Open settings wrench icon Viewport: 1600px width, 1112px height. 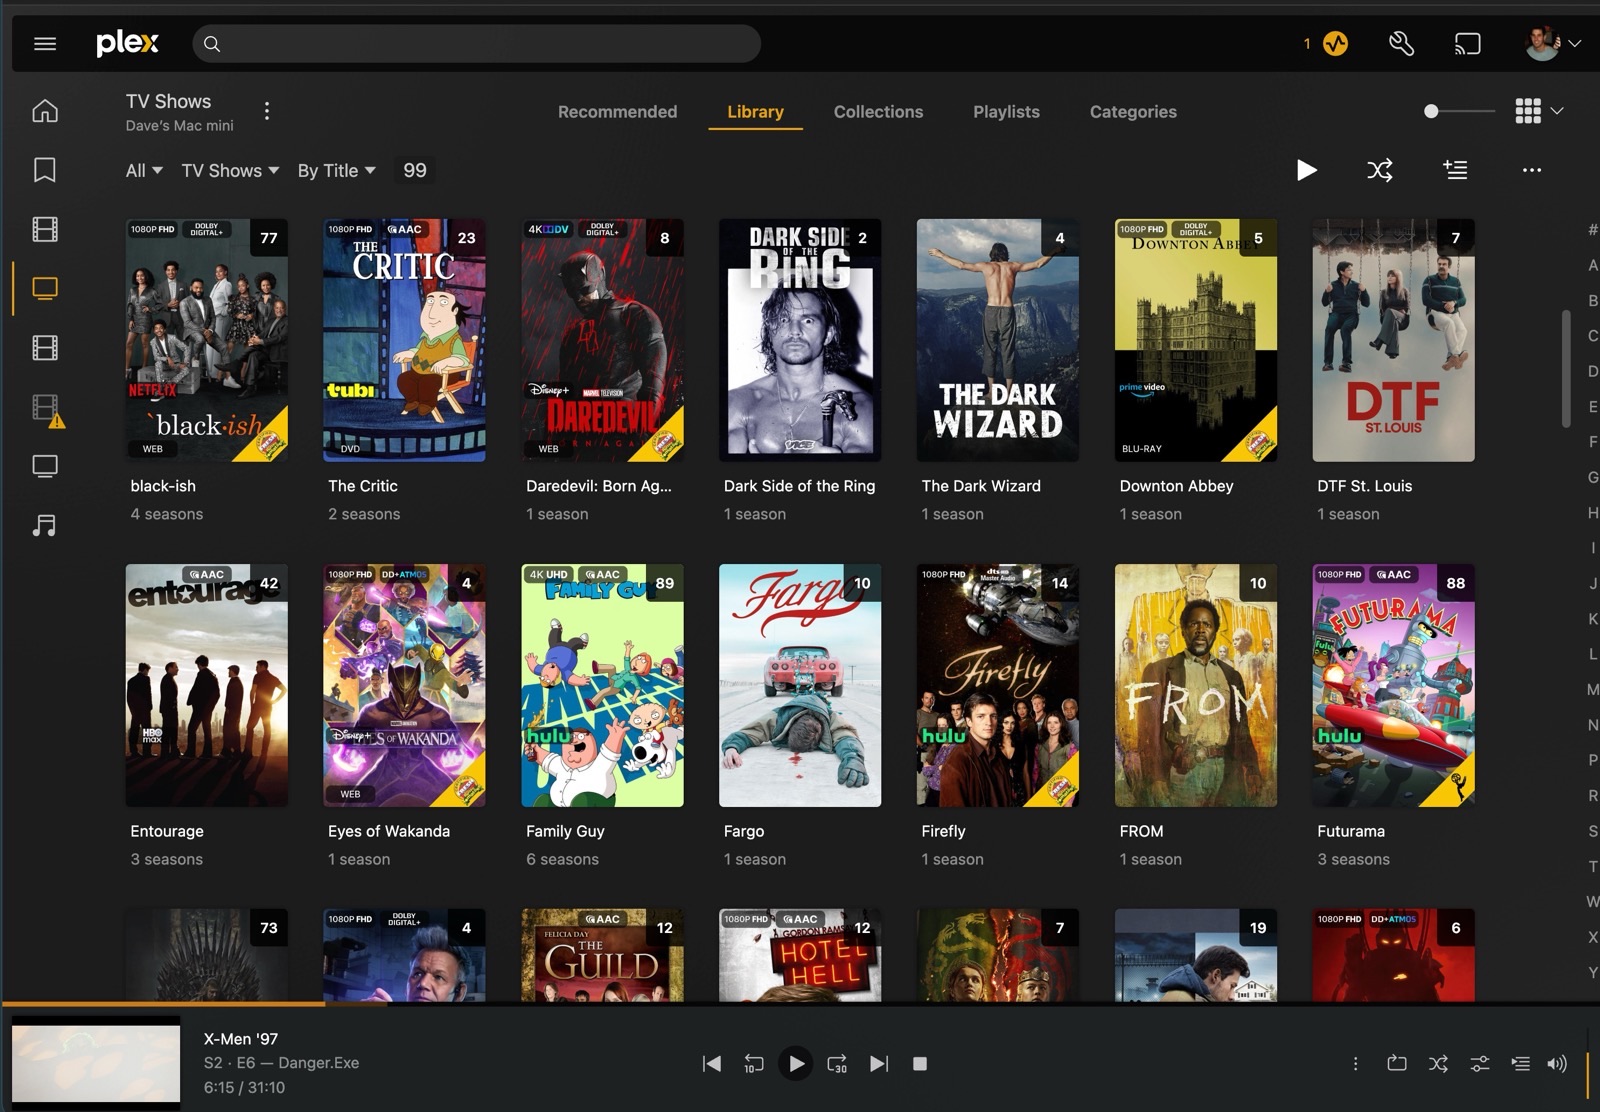pos(1401,43)
